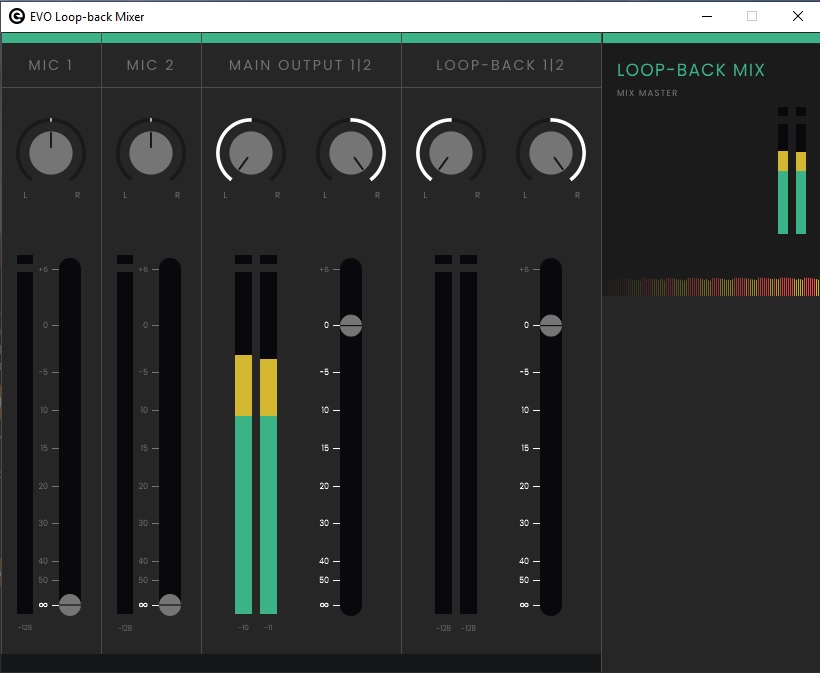Click the Loop-back 1|2 fader handle
Viewport: 820px width, 673px height.
pyautogui.click(x=551, y=325)
